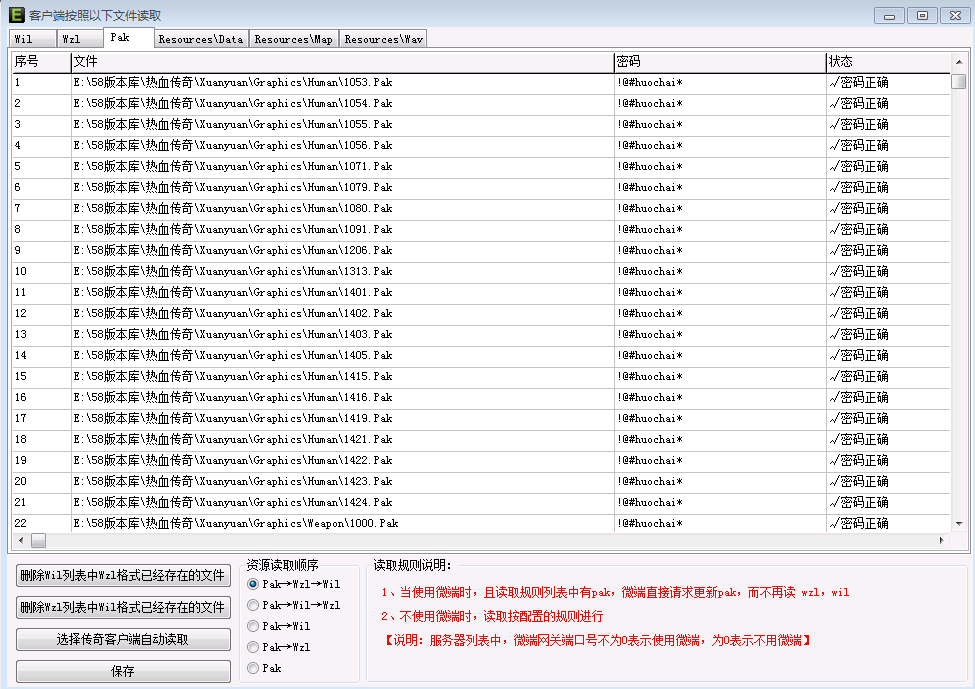
Task: Minimize the 客户端按照以下文件读取 window
Action: pos(889,16)
